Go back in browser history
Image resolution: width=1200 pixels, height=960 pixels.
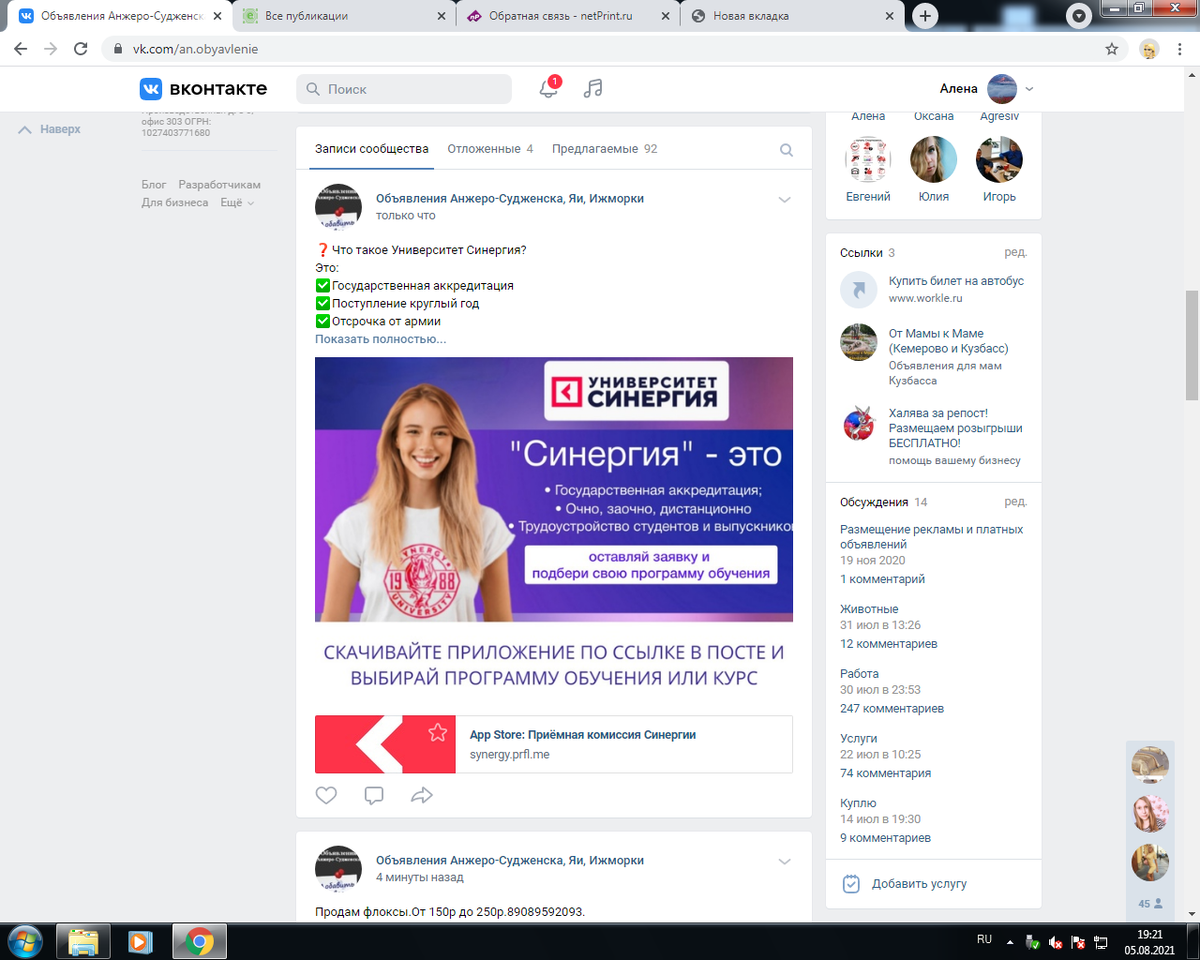click(20, 48)
